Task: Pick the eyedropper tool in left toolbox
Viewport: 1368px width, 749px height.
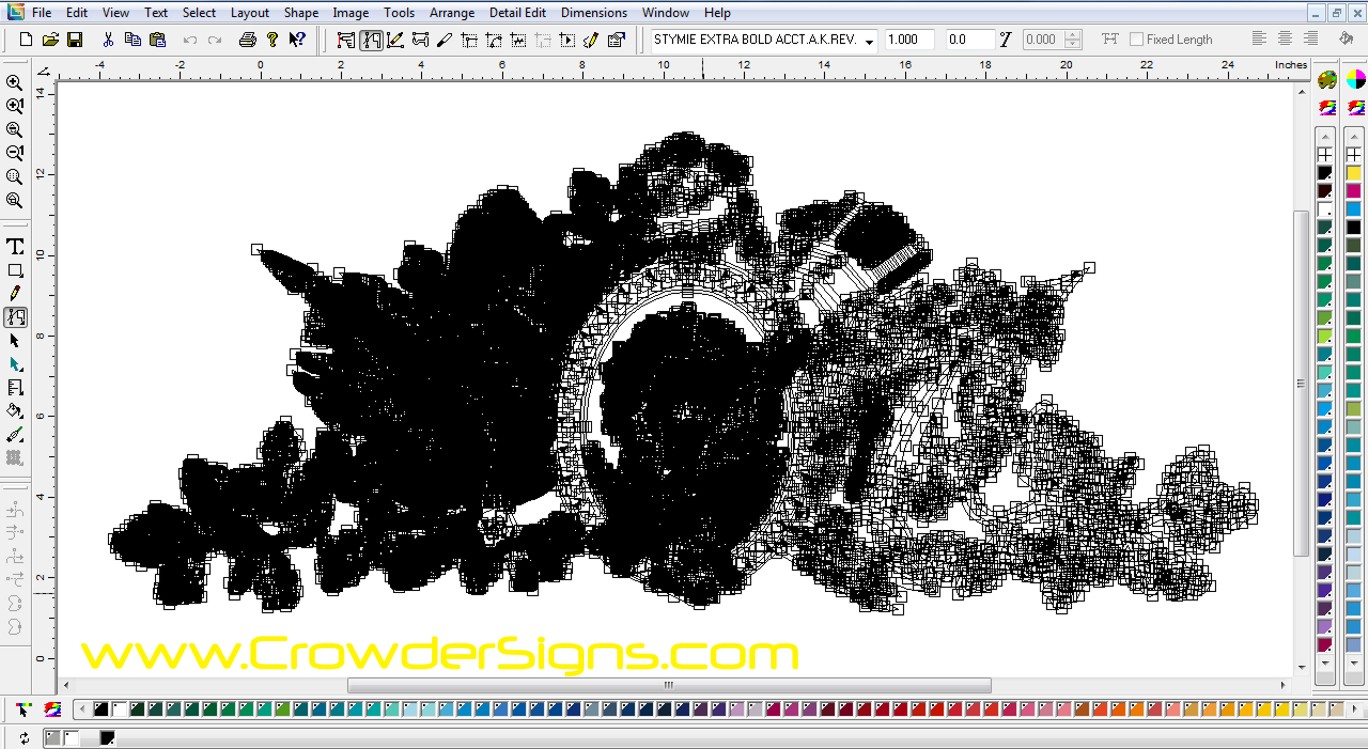Action: point(15,435)
